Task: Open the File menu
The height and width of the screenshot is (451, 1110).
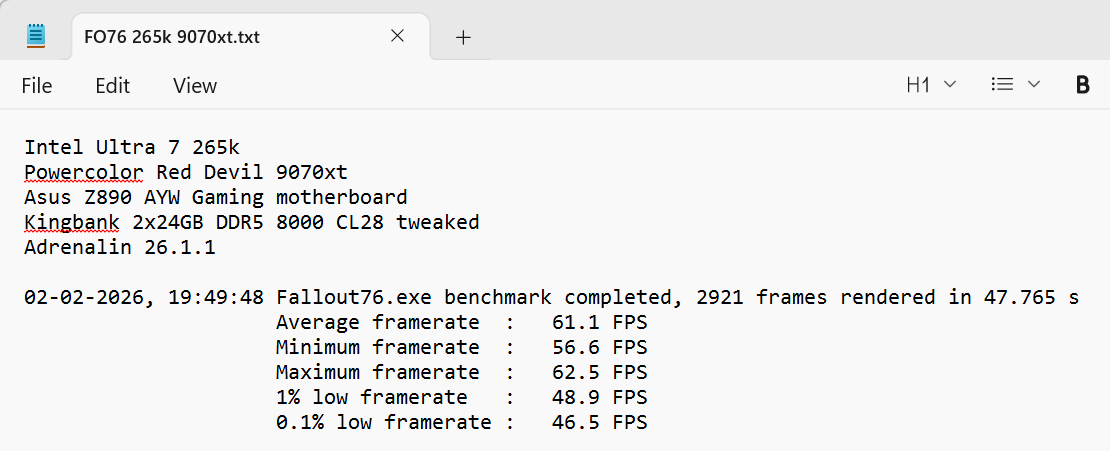Action: tap(37, 86)
